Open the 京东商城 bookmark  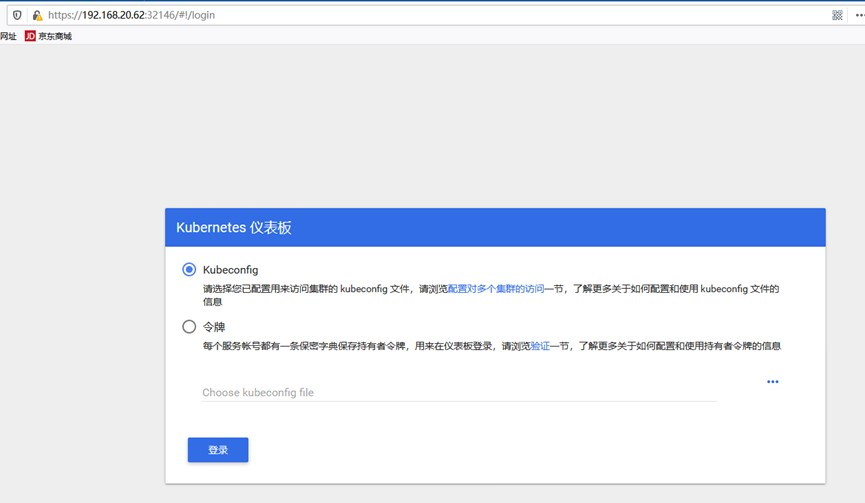tap(49, 36)
